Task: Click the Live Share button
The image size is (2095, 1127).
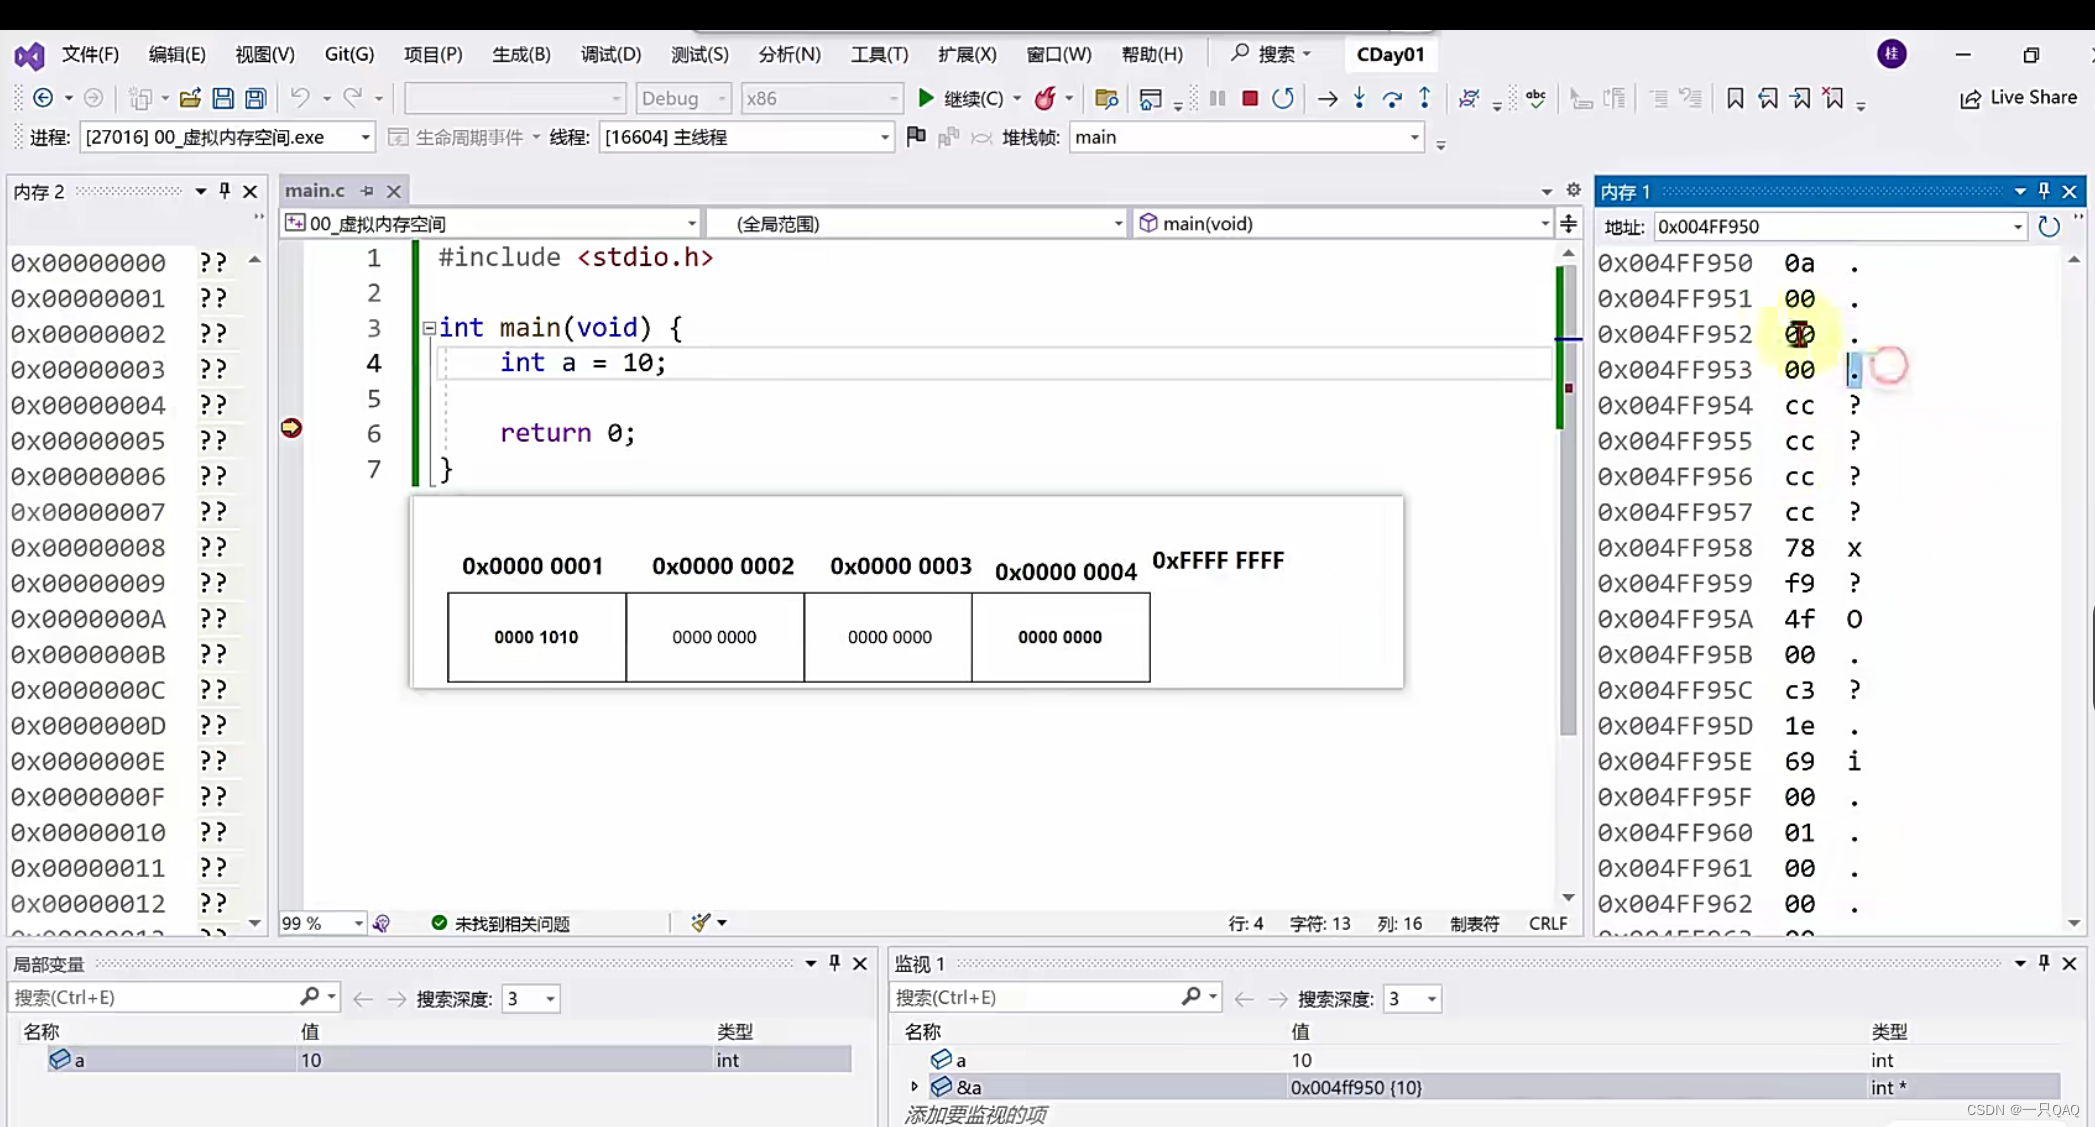Action: click(2019, 98)
